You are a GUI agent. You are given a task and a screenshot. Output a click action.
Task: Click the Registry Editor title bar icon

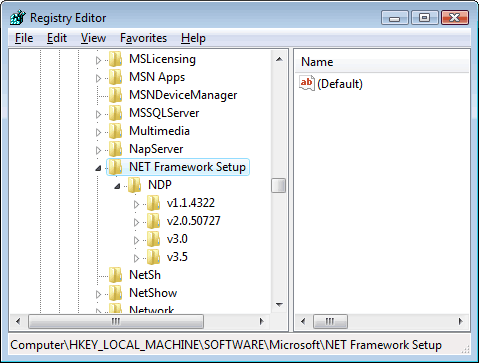tap(17, 18)
